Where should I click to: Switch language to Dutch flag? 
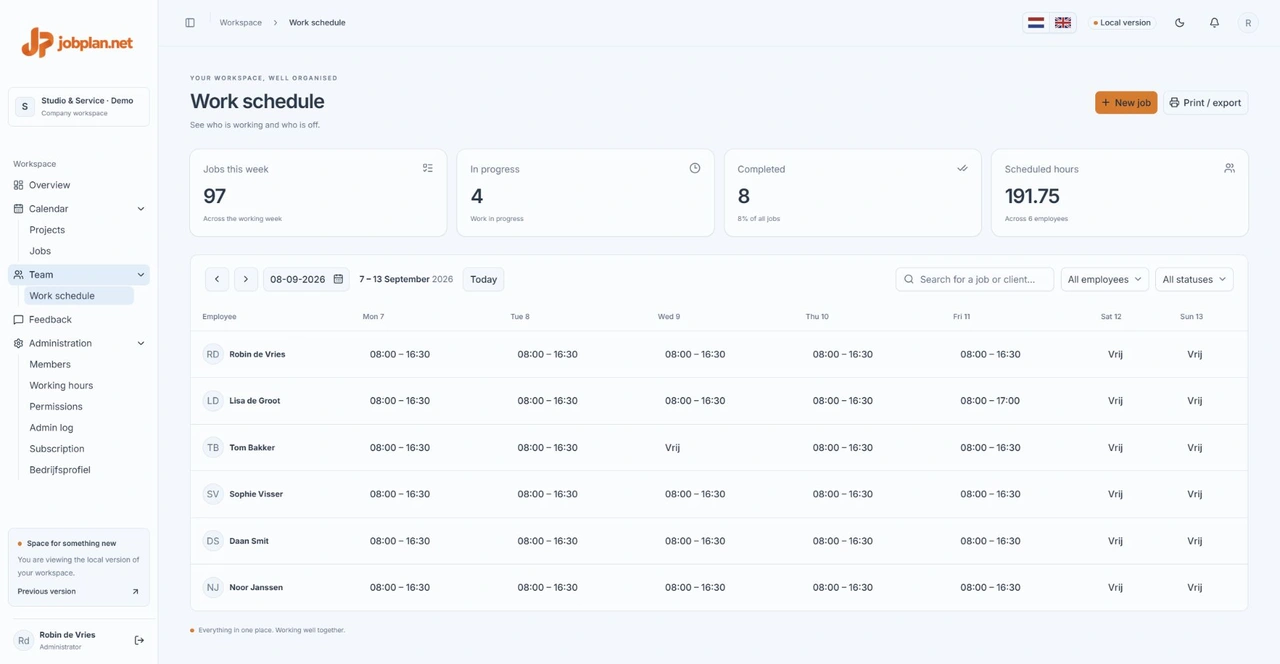pos(1036,22)
